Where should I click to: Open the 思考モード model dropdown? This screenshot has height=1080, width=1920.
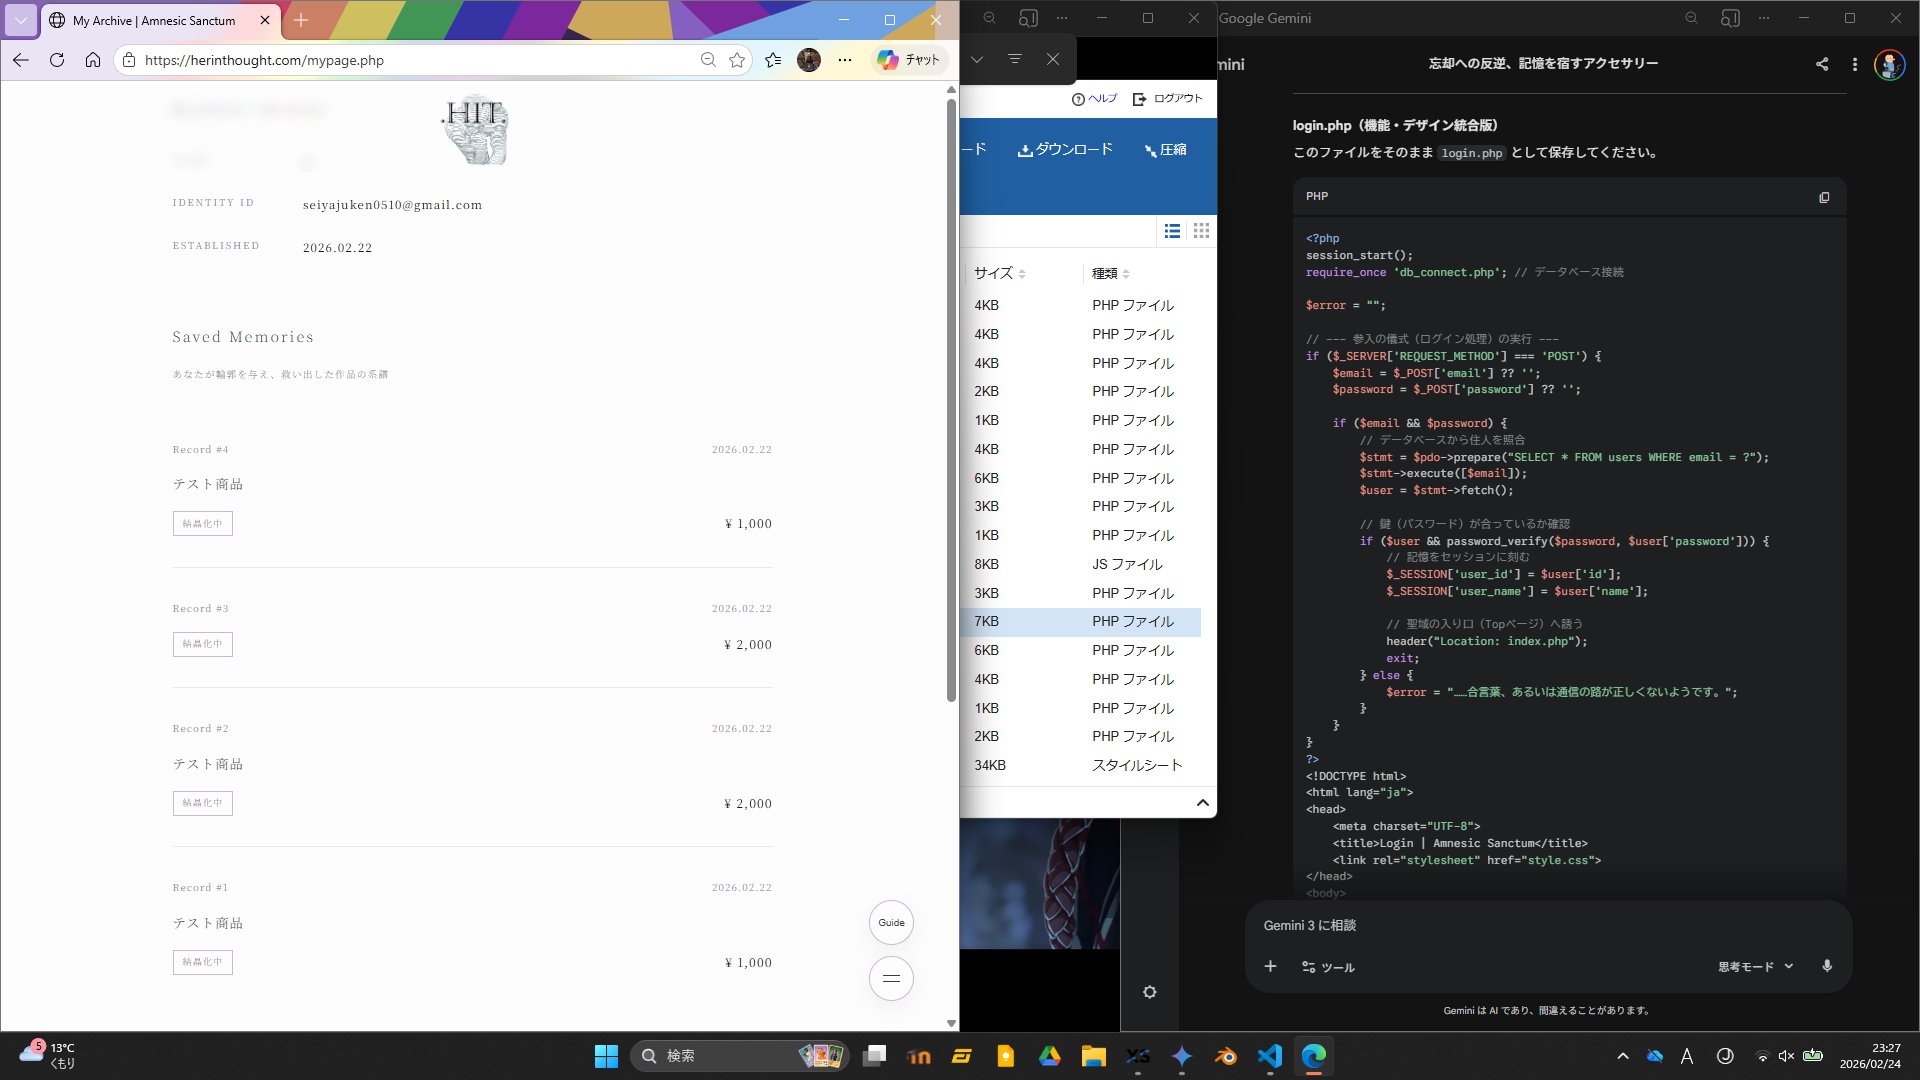pyautogui.click(x=1755, y=967)
